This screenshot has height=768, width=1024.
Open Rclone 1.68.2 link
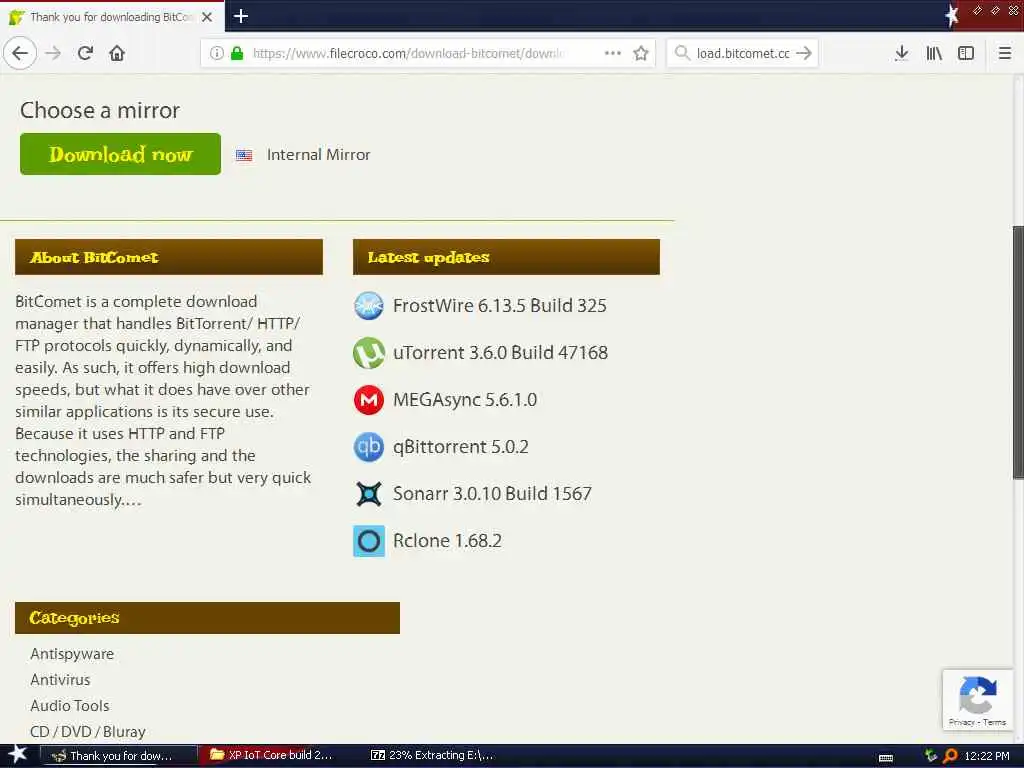click(x=447, y=541)
